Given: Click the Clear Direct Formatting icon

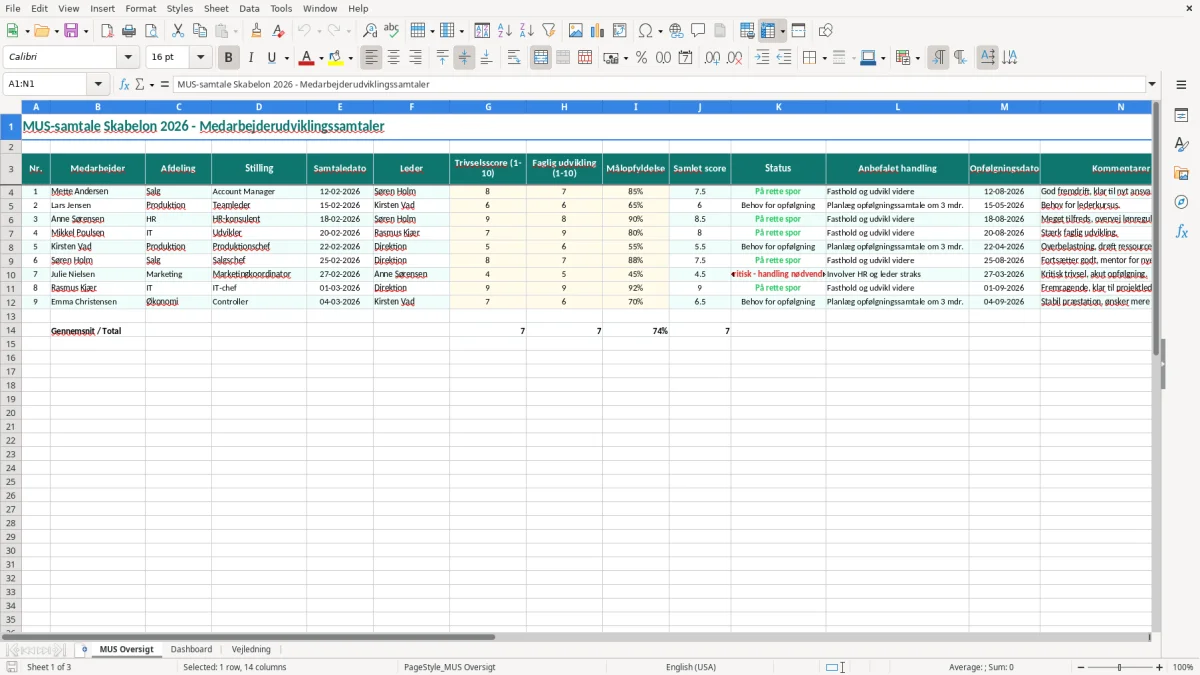Looking at the screenshot, I should point(279,31).
